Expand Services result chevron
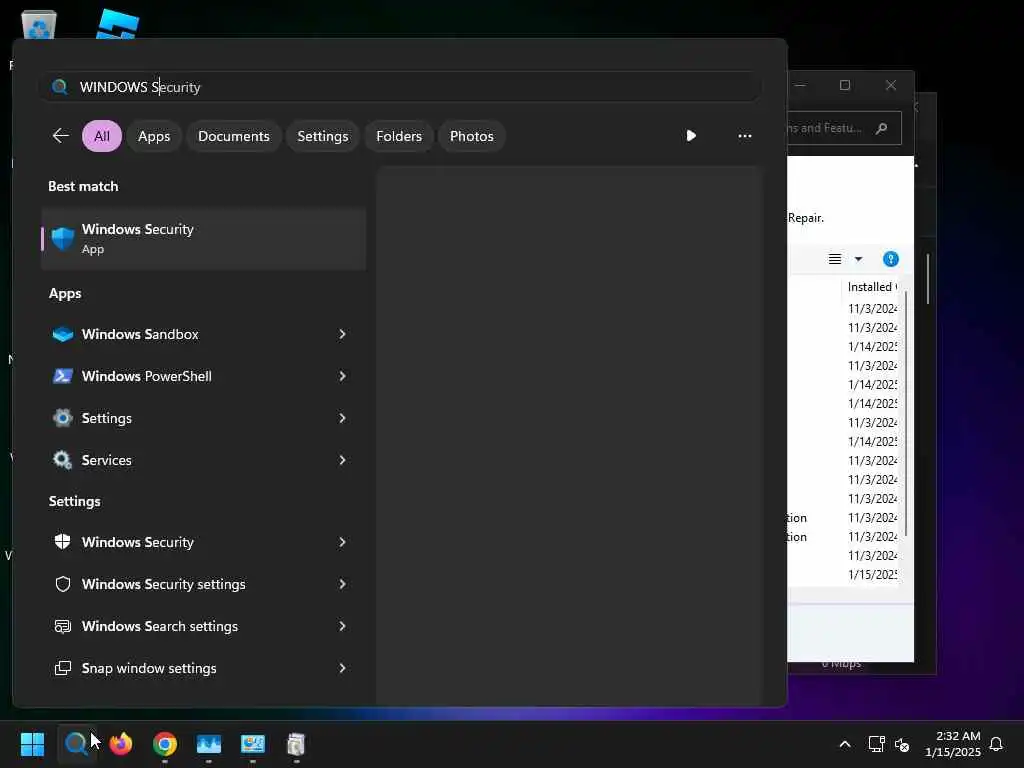 coord(342,460)
